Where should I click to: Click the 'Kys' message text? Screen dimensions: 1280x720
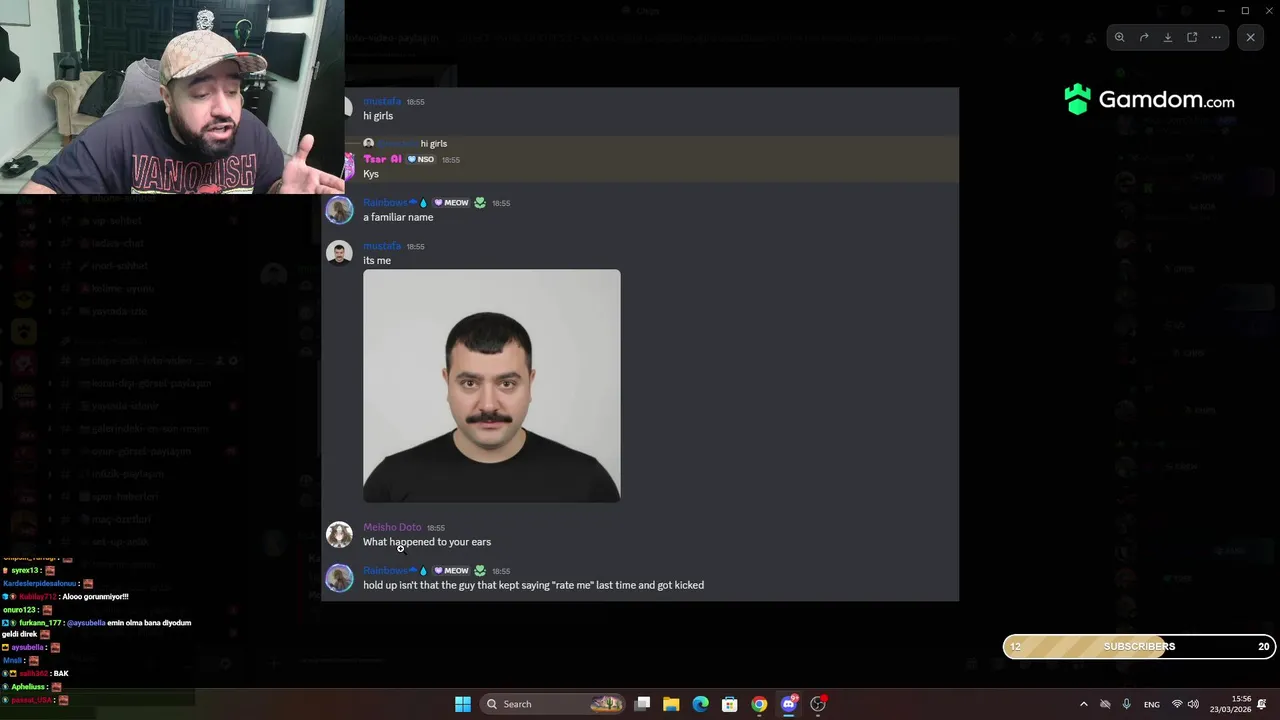tap(371, 174)
